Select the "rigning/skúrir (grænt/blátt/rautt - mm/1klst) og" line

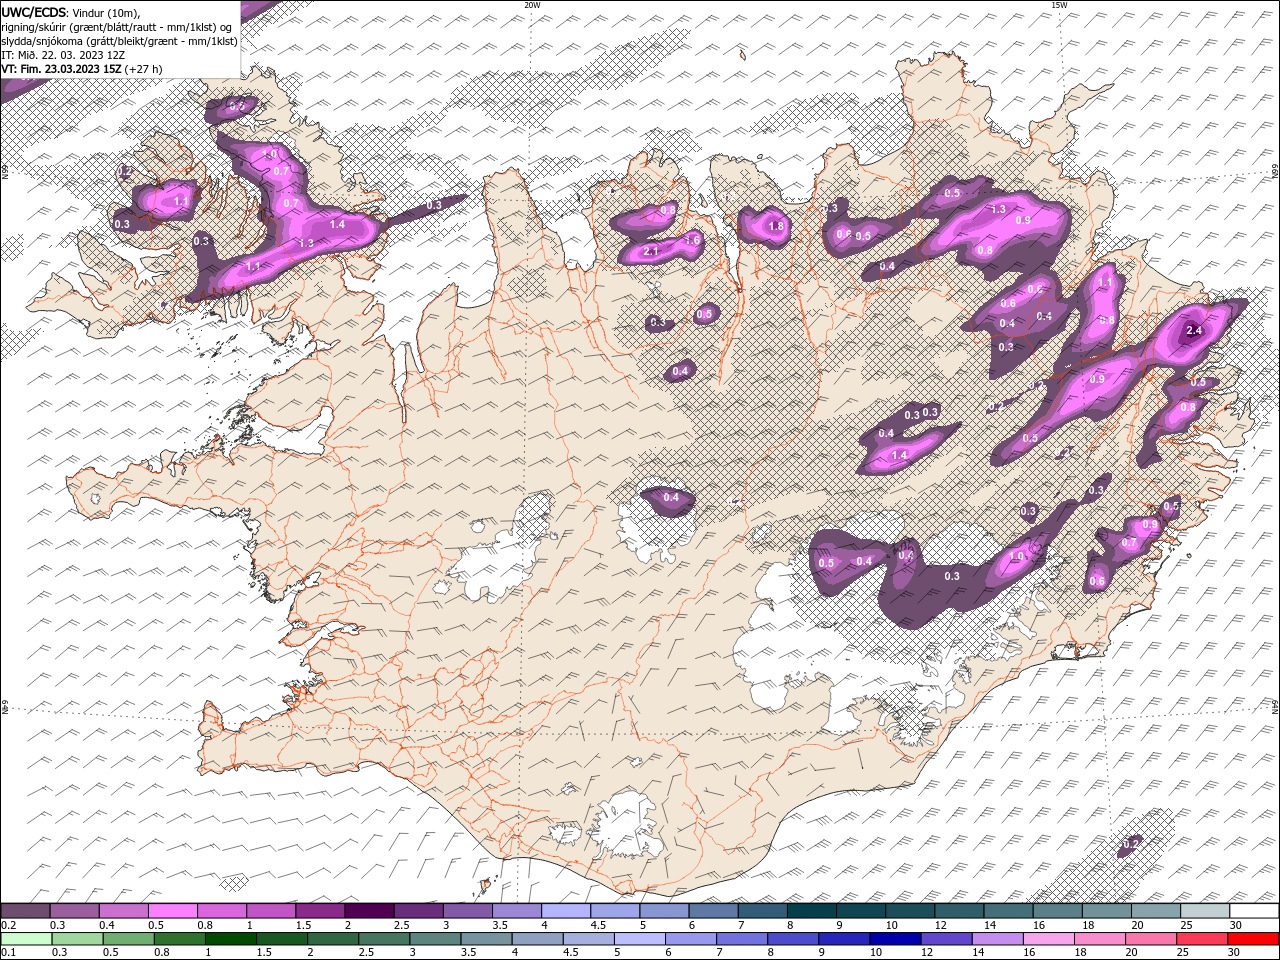(x=117, y=26)
